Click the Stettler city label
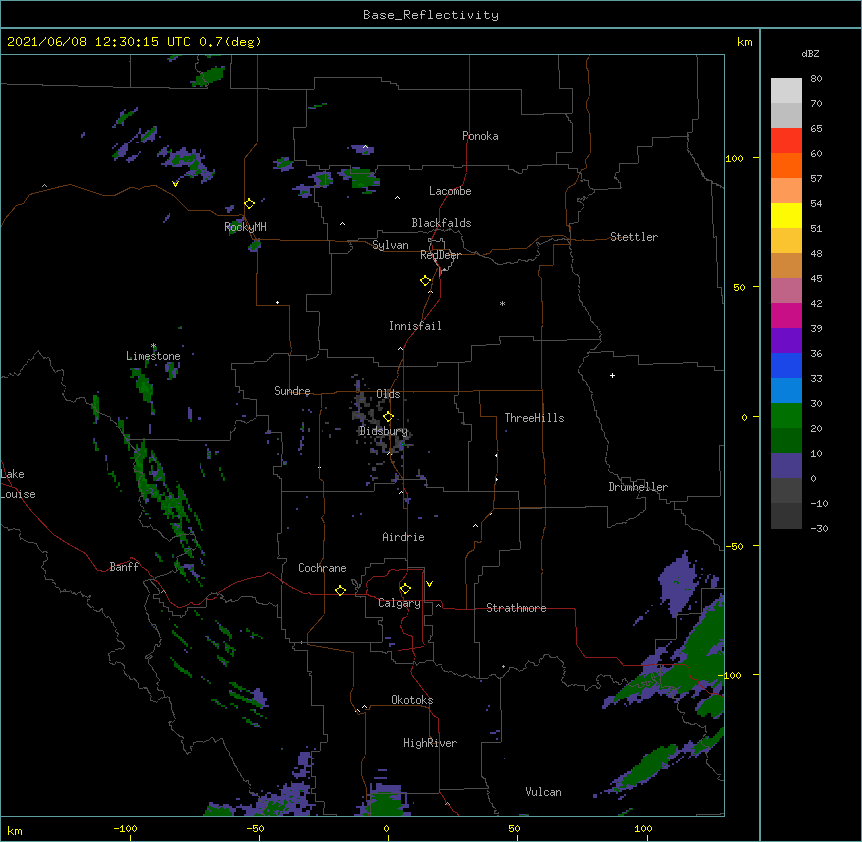Viewport: 862px width, 842px height. pos(634,237)
